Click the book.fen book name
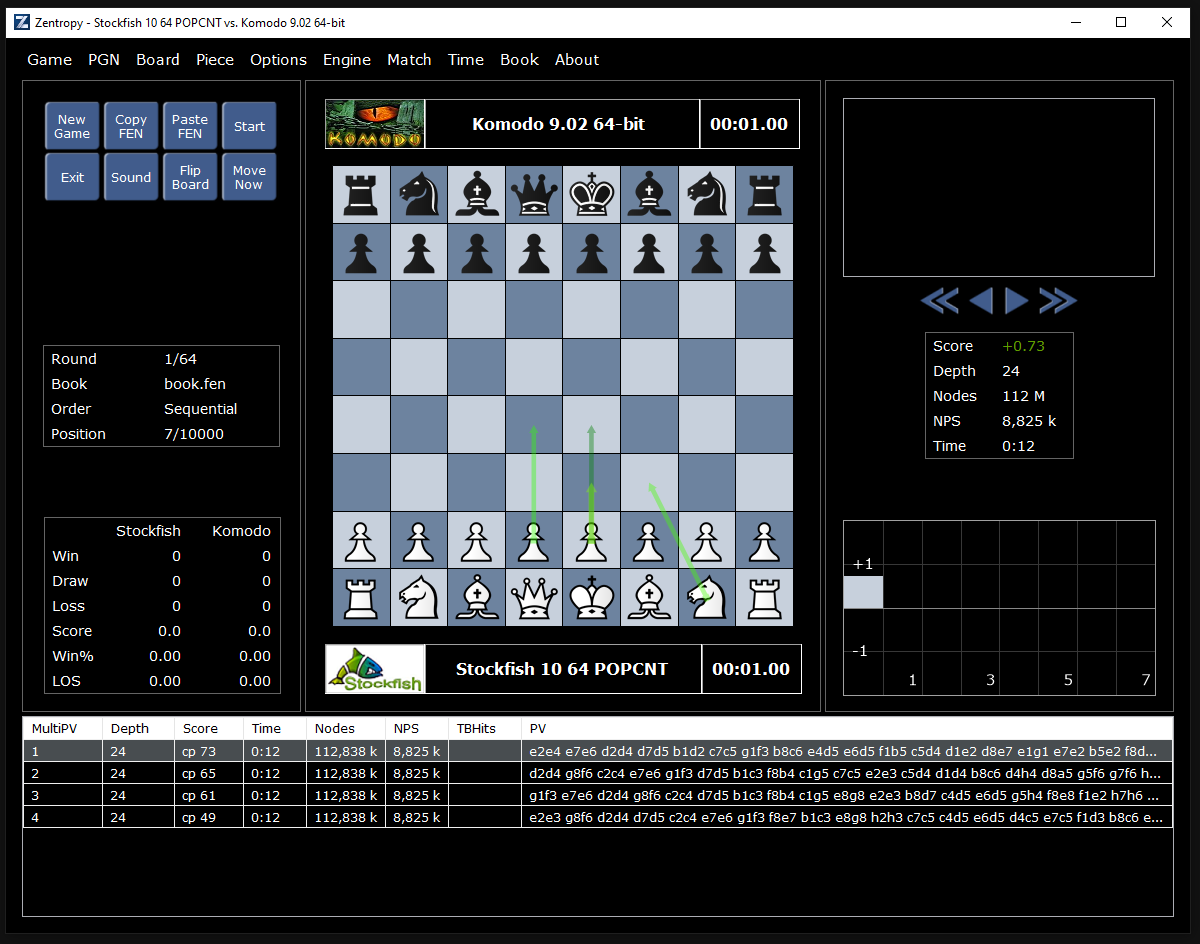 click(x=194, y=384)
